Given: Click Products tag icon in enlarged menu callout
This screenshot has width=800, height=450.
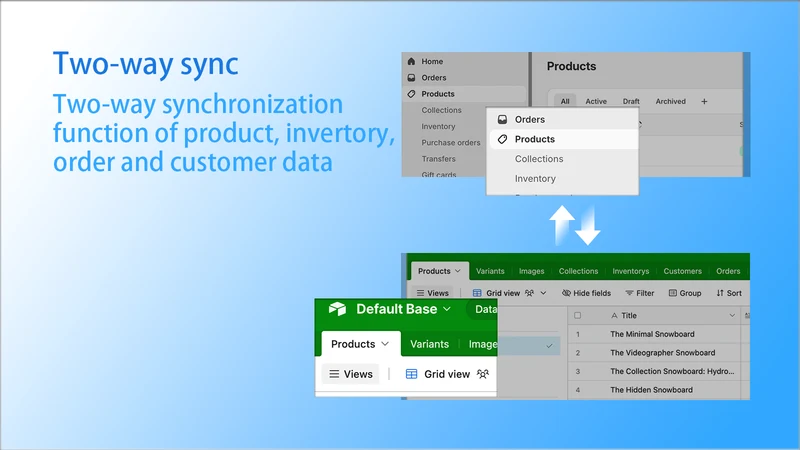Looking at the screenshot, I should (503, 139).
